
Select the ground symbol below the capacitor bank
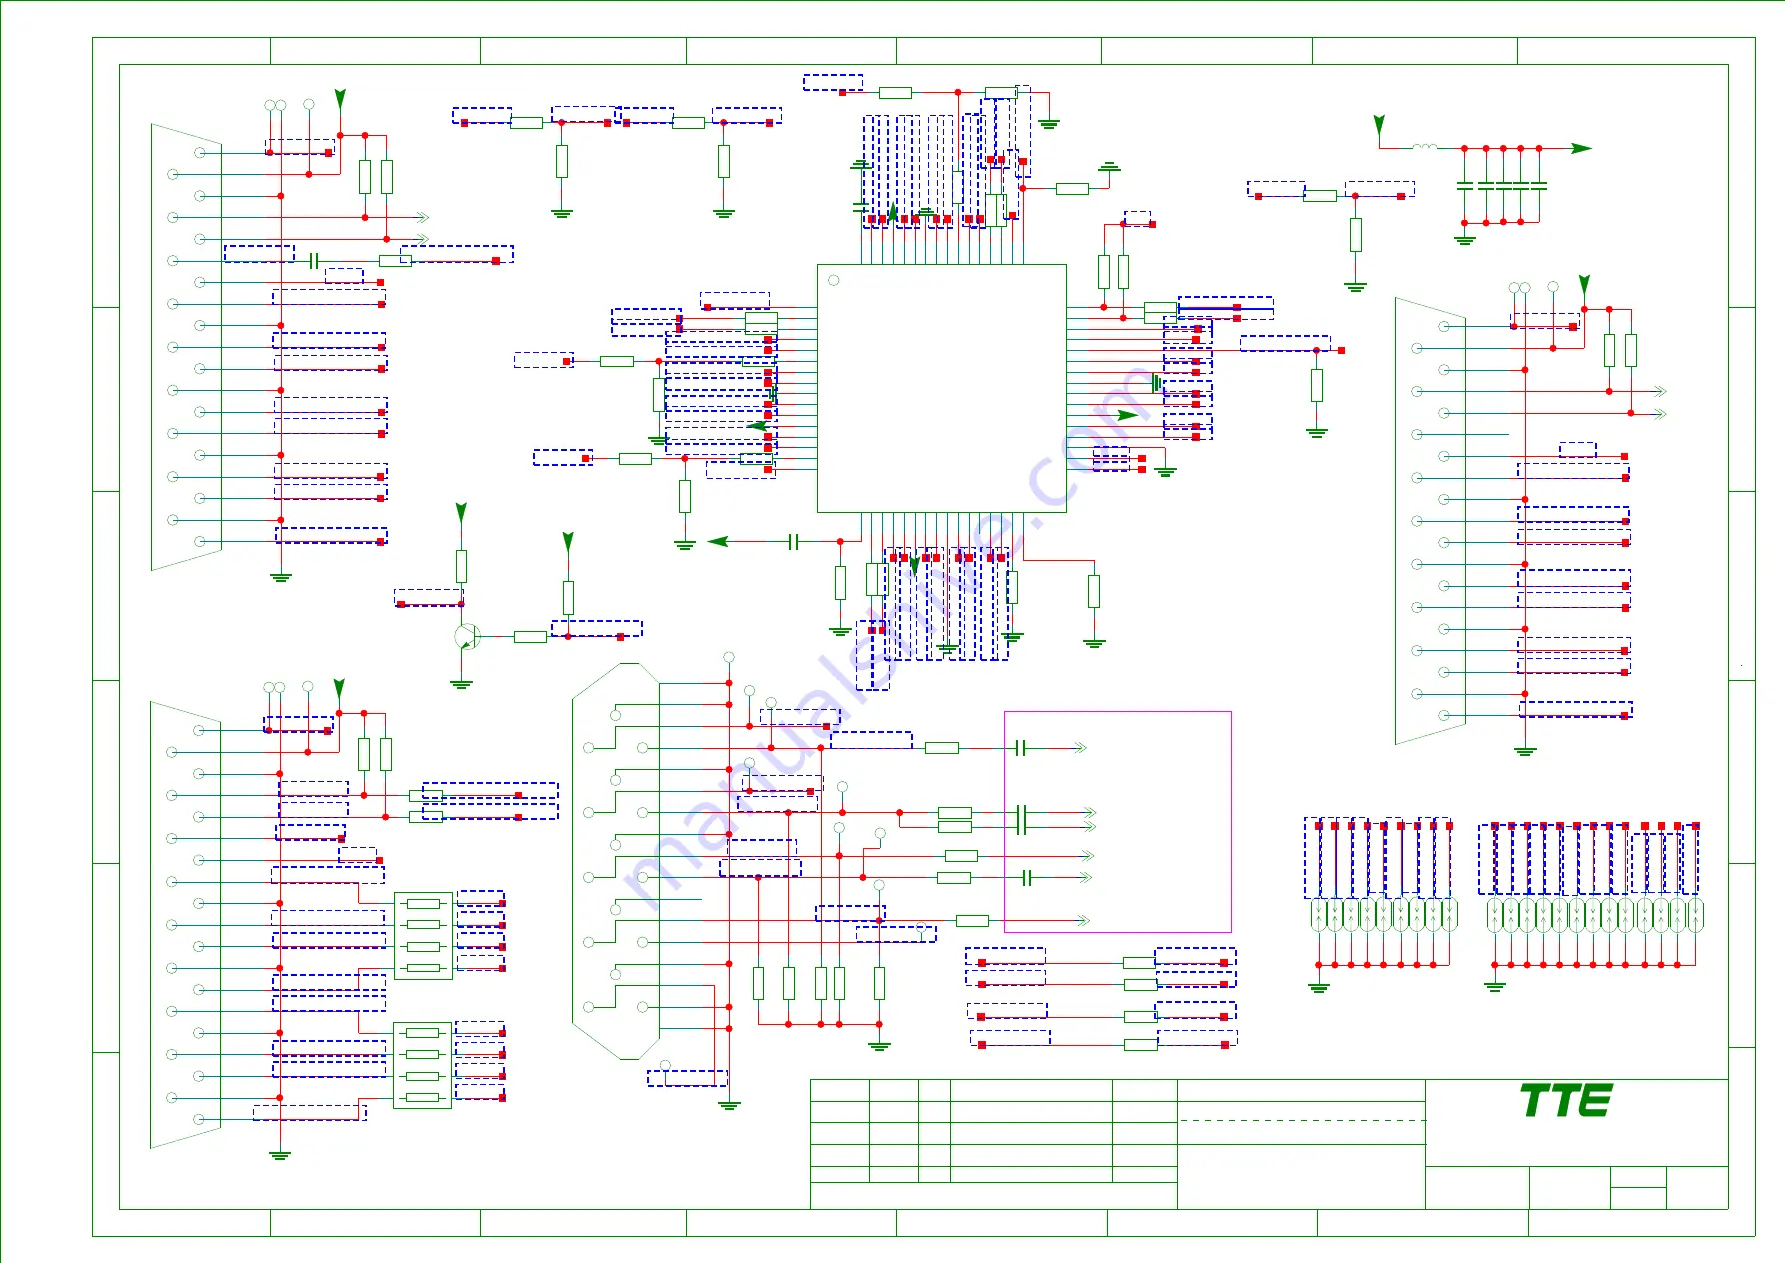1465,240
